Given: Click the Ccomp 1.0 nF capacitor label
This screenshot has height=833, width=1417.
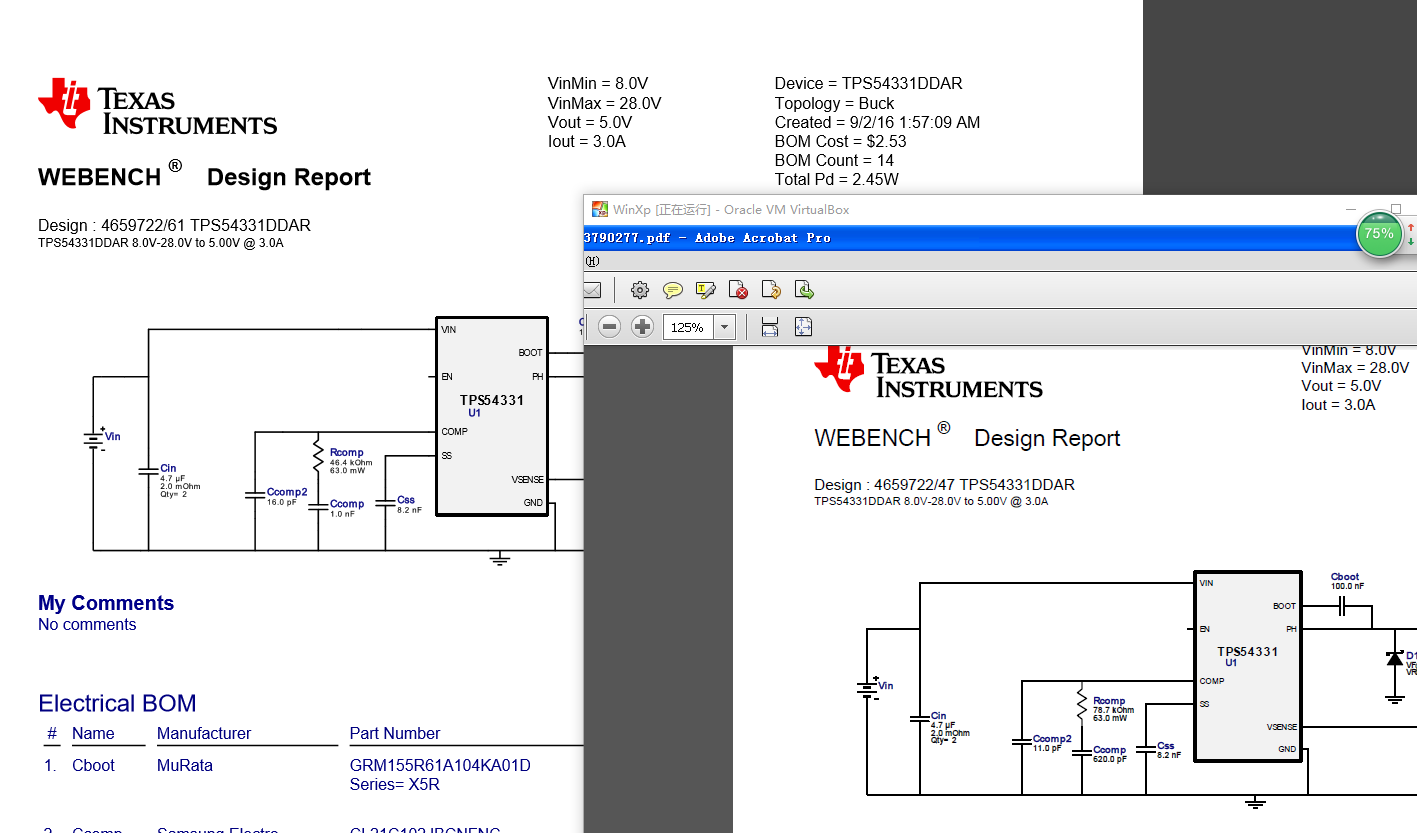Looking at the screenshot, I should click(x=347, y=508).
